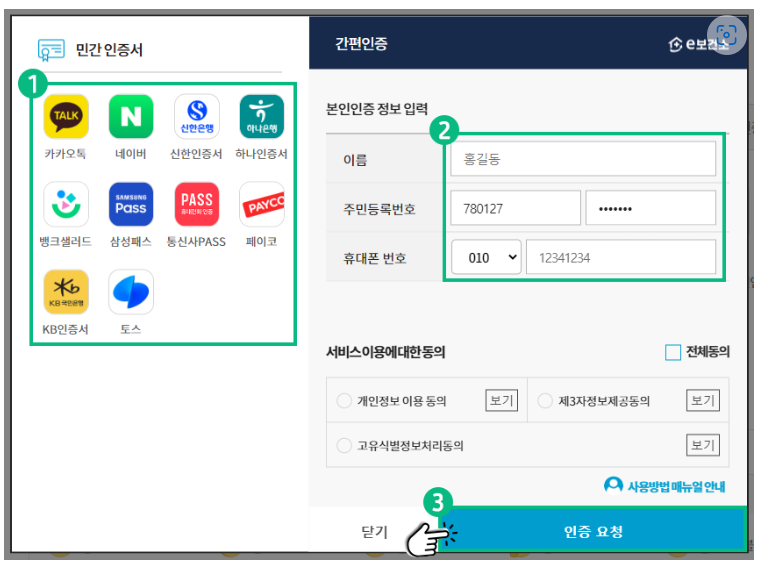782x577 pixels.
Task: Click the phone number field 12341234
Action: point(621,257)
